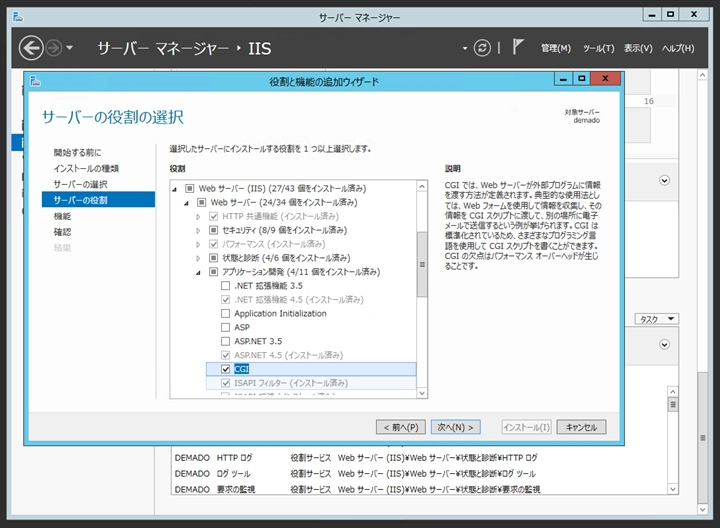The height and width of the screenshot is (528, 720).
Task: Select the 機能 wizard step
Action: tap(62, 216)
